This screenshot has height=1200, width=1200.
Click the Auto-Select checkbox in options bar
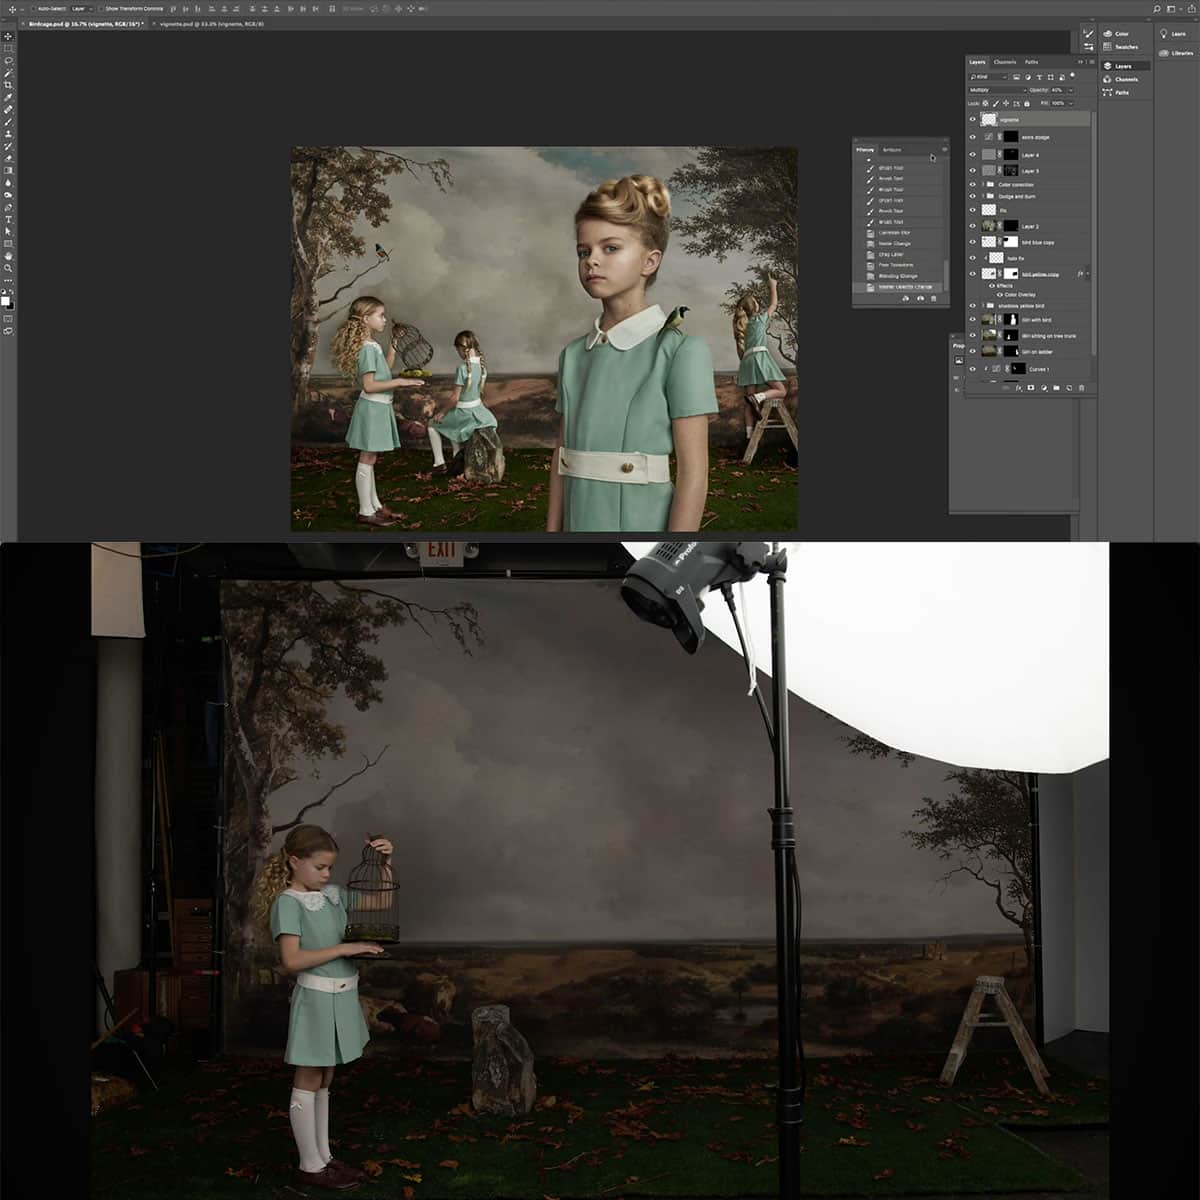point(34,8)
